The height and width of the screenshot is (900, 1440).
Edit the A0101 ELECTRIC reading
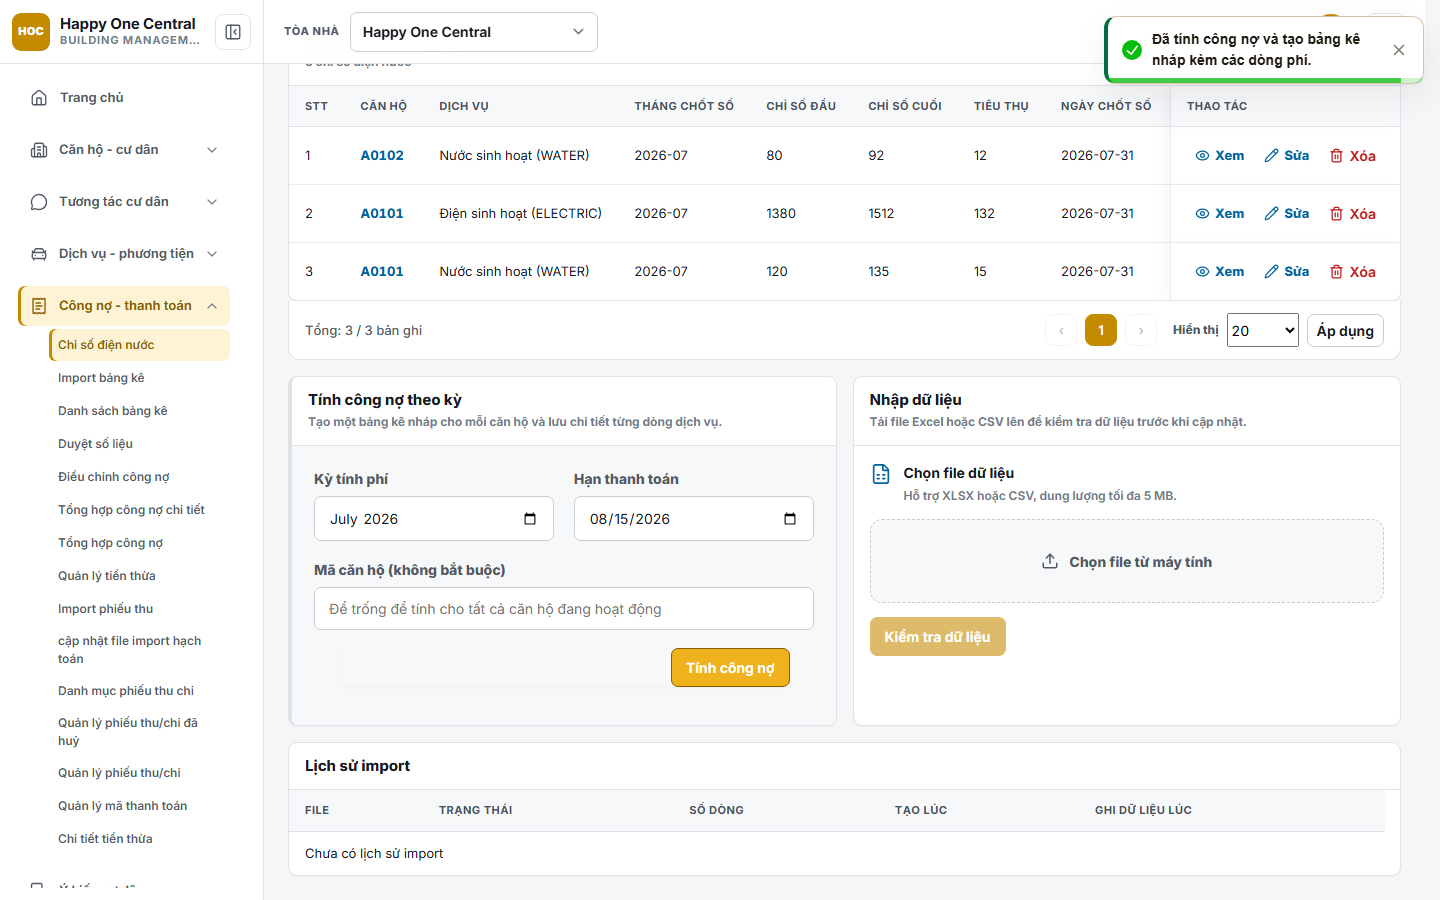[x=1287, y=214]
